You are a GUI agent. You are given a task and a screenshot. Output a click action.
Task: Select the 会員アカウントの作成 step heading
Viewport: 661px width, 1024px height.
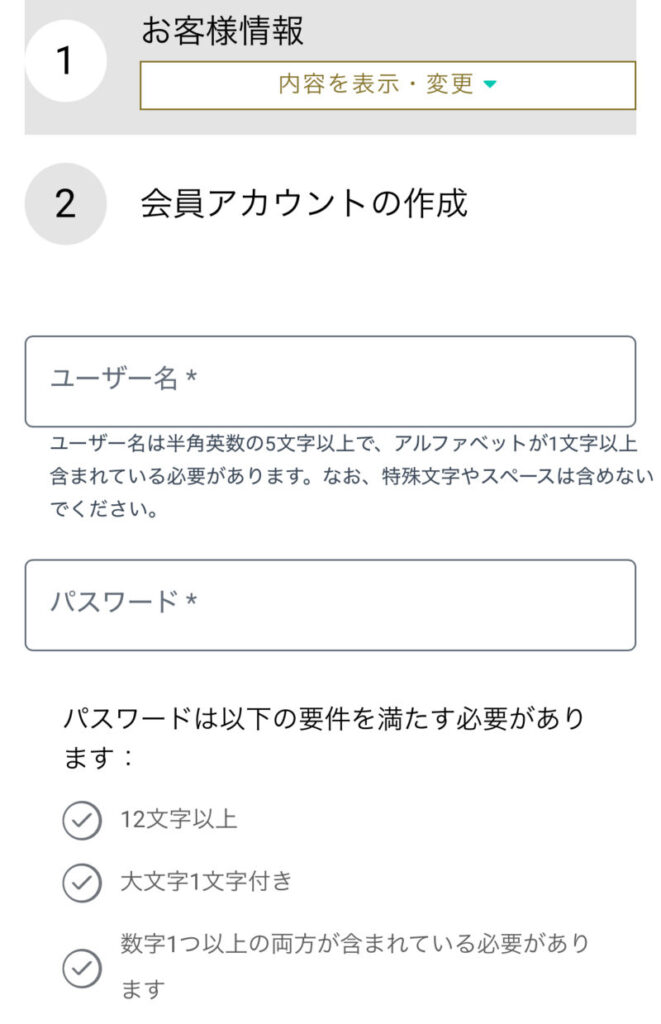point(303,204)
